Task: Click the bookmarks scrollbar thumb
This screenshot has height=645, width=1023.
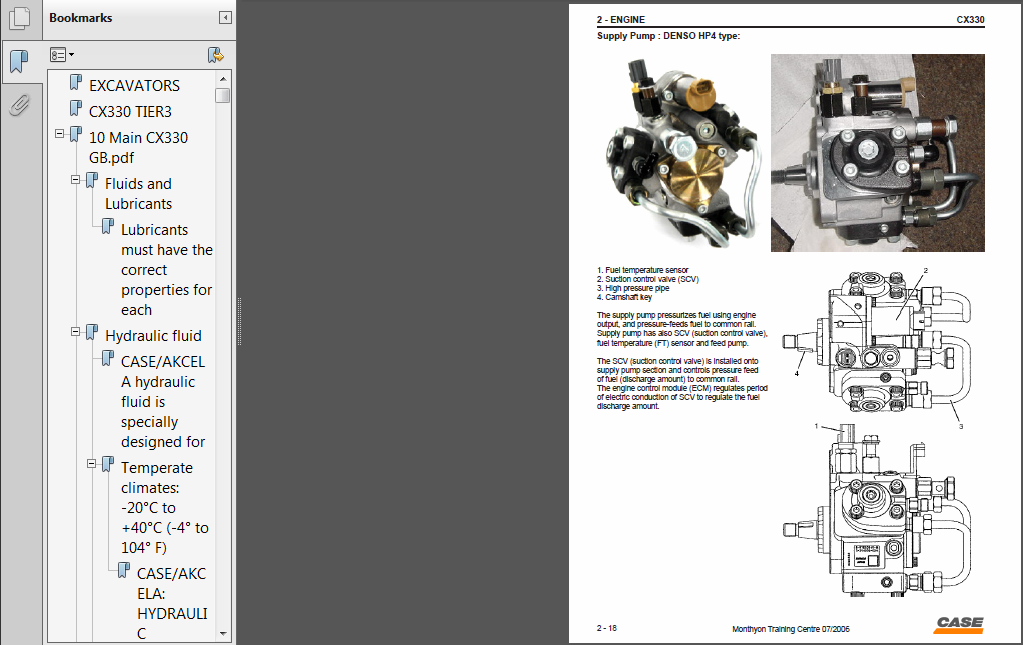Action: (x=223, y=95)
